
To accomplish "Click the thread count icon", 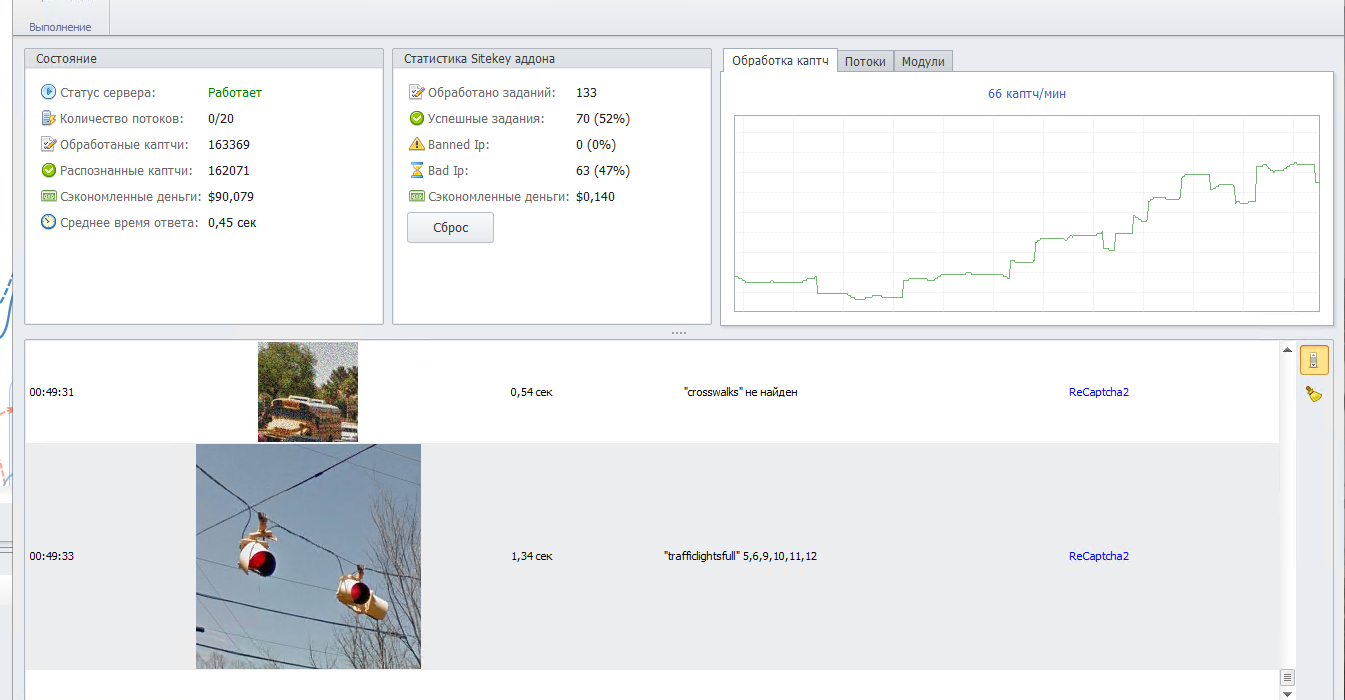I will [x=48, y=118].
